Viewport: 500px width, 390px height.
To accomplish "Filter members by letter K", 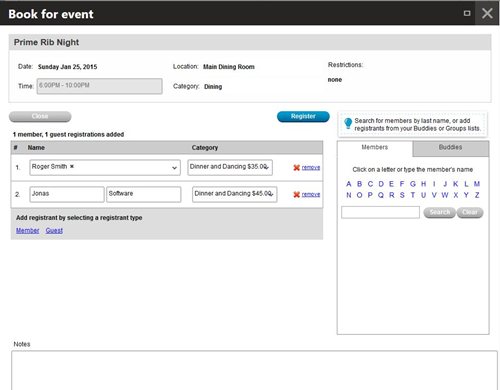I will click(455, 184).
